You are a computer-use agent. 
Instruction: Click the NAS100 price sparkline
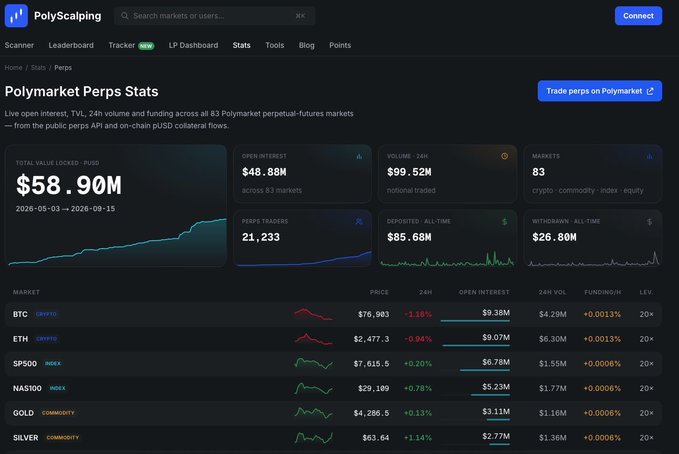coord(313,388)
